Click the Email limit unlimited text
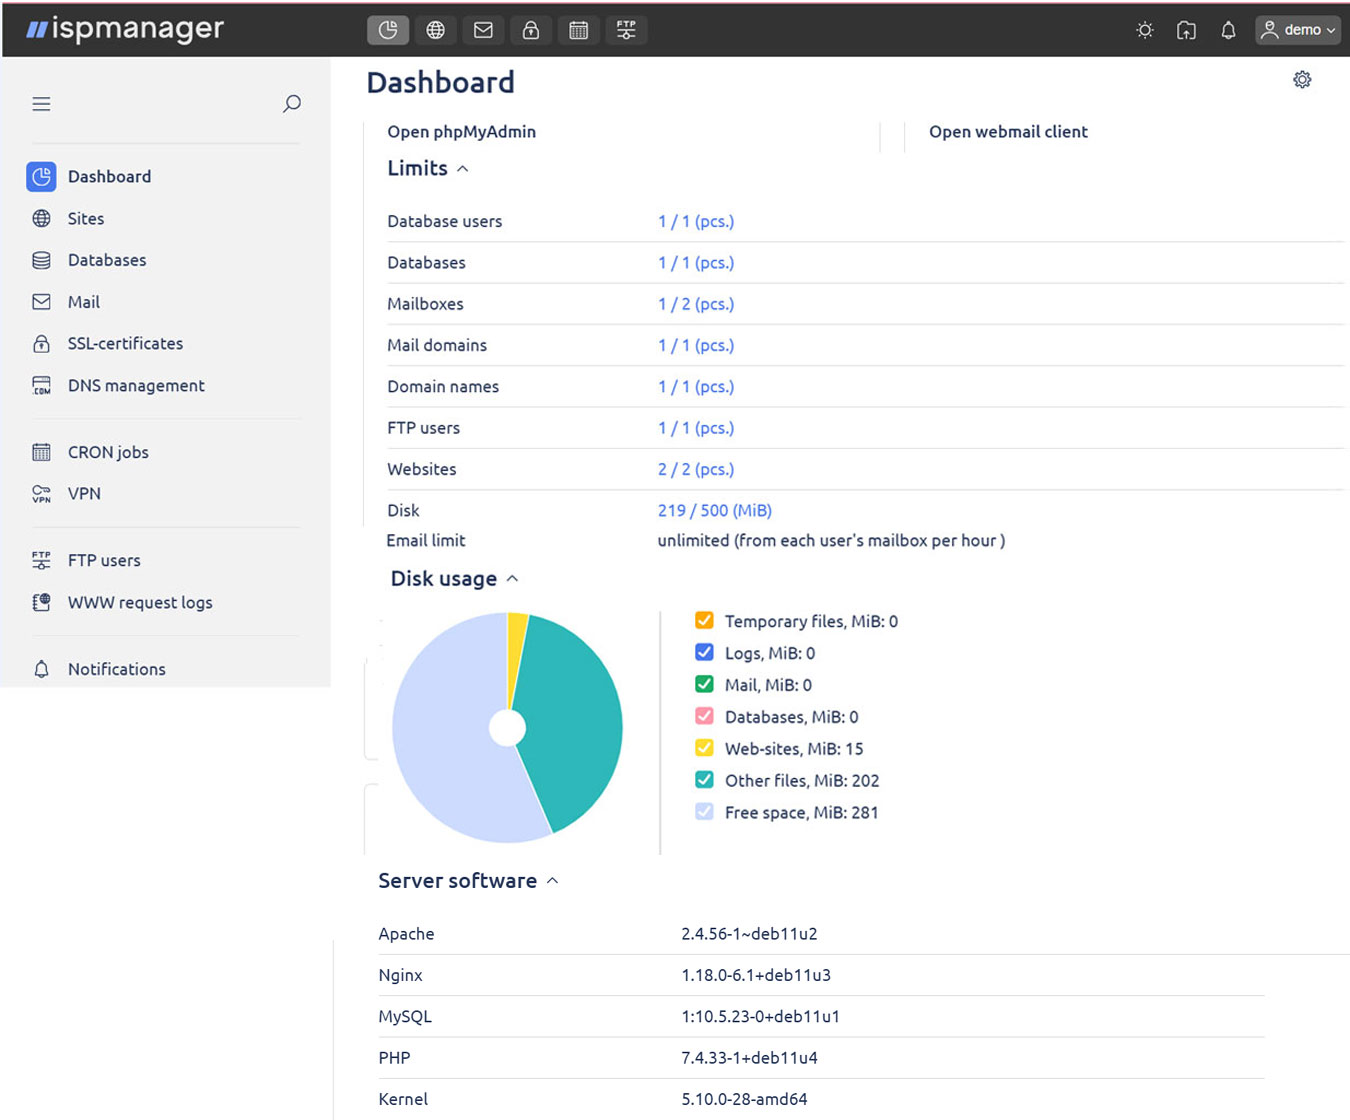 [x=831, y=541]
